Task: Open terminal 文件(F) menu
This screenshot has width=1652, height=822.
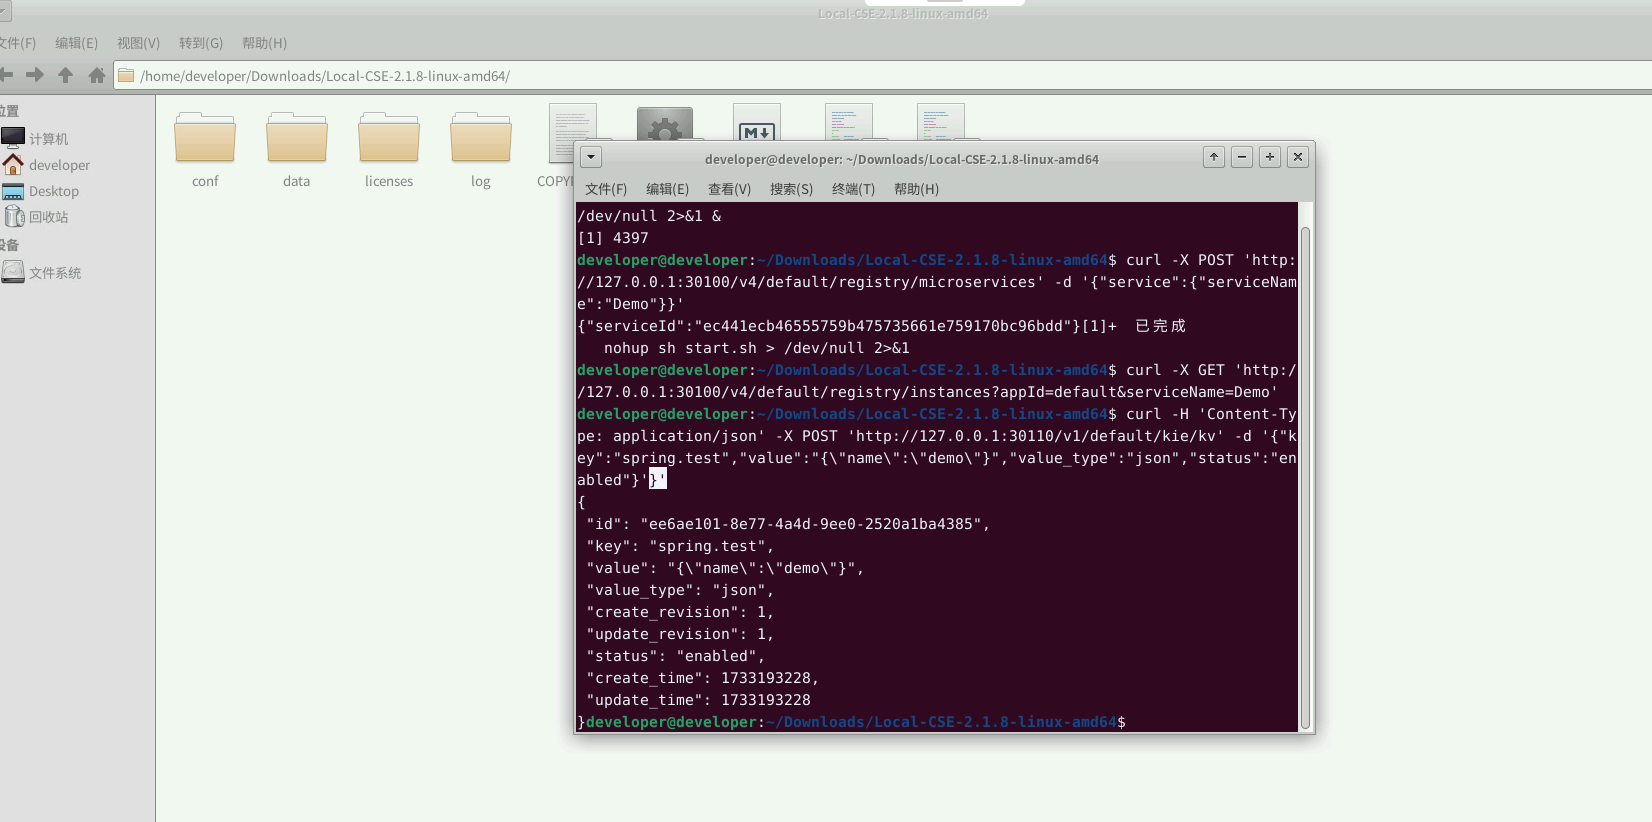Action: [x=606, y=189]
